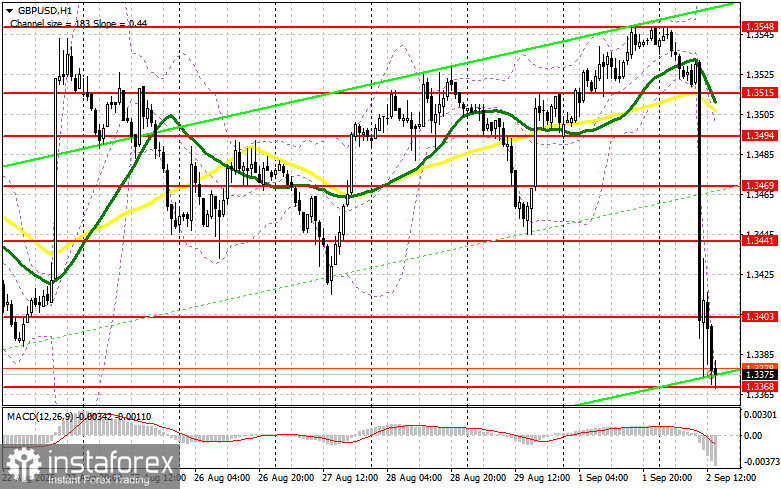Click the '29 Aug 12:00' time axis label

click(x=542, y=478)
